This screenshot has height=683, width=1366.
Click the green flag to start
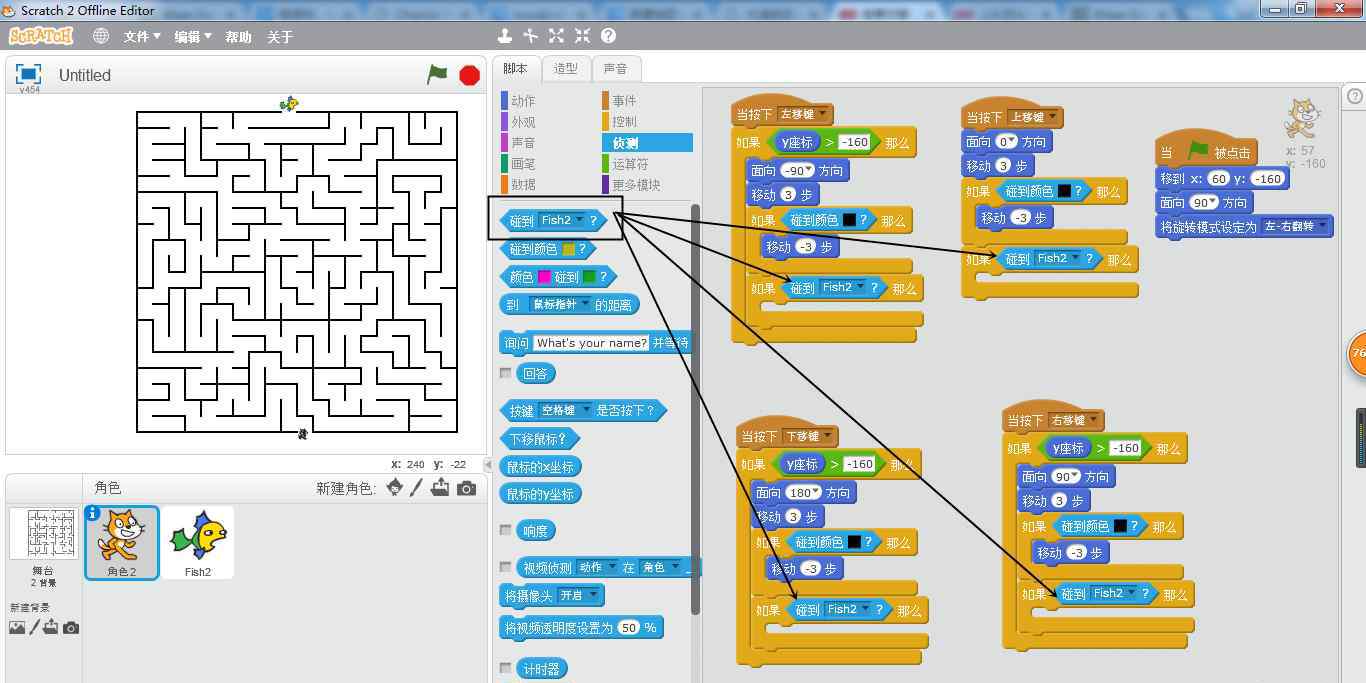coord(437,75)
